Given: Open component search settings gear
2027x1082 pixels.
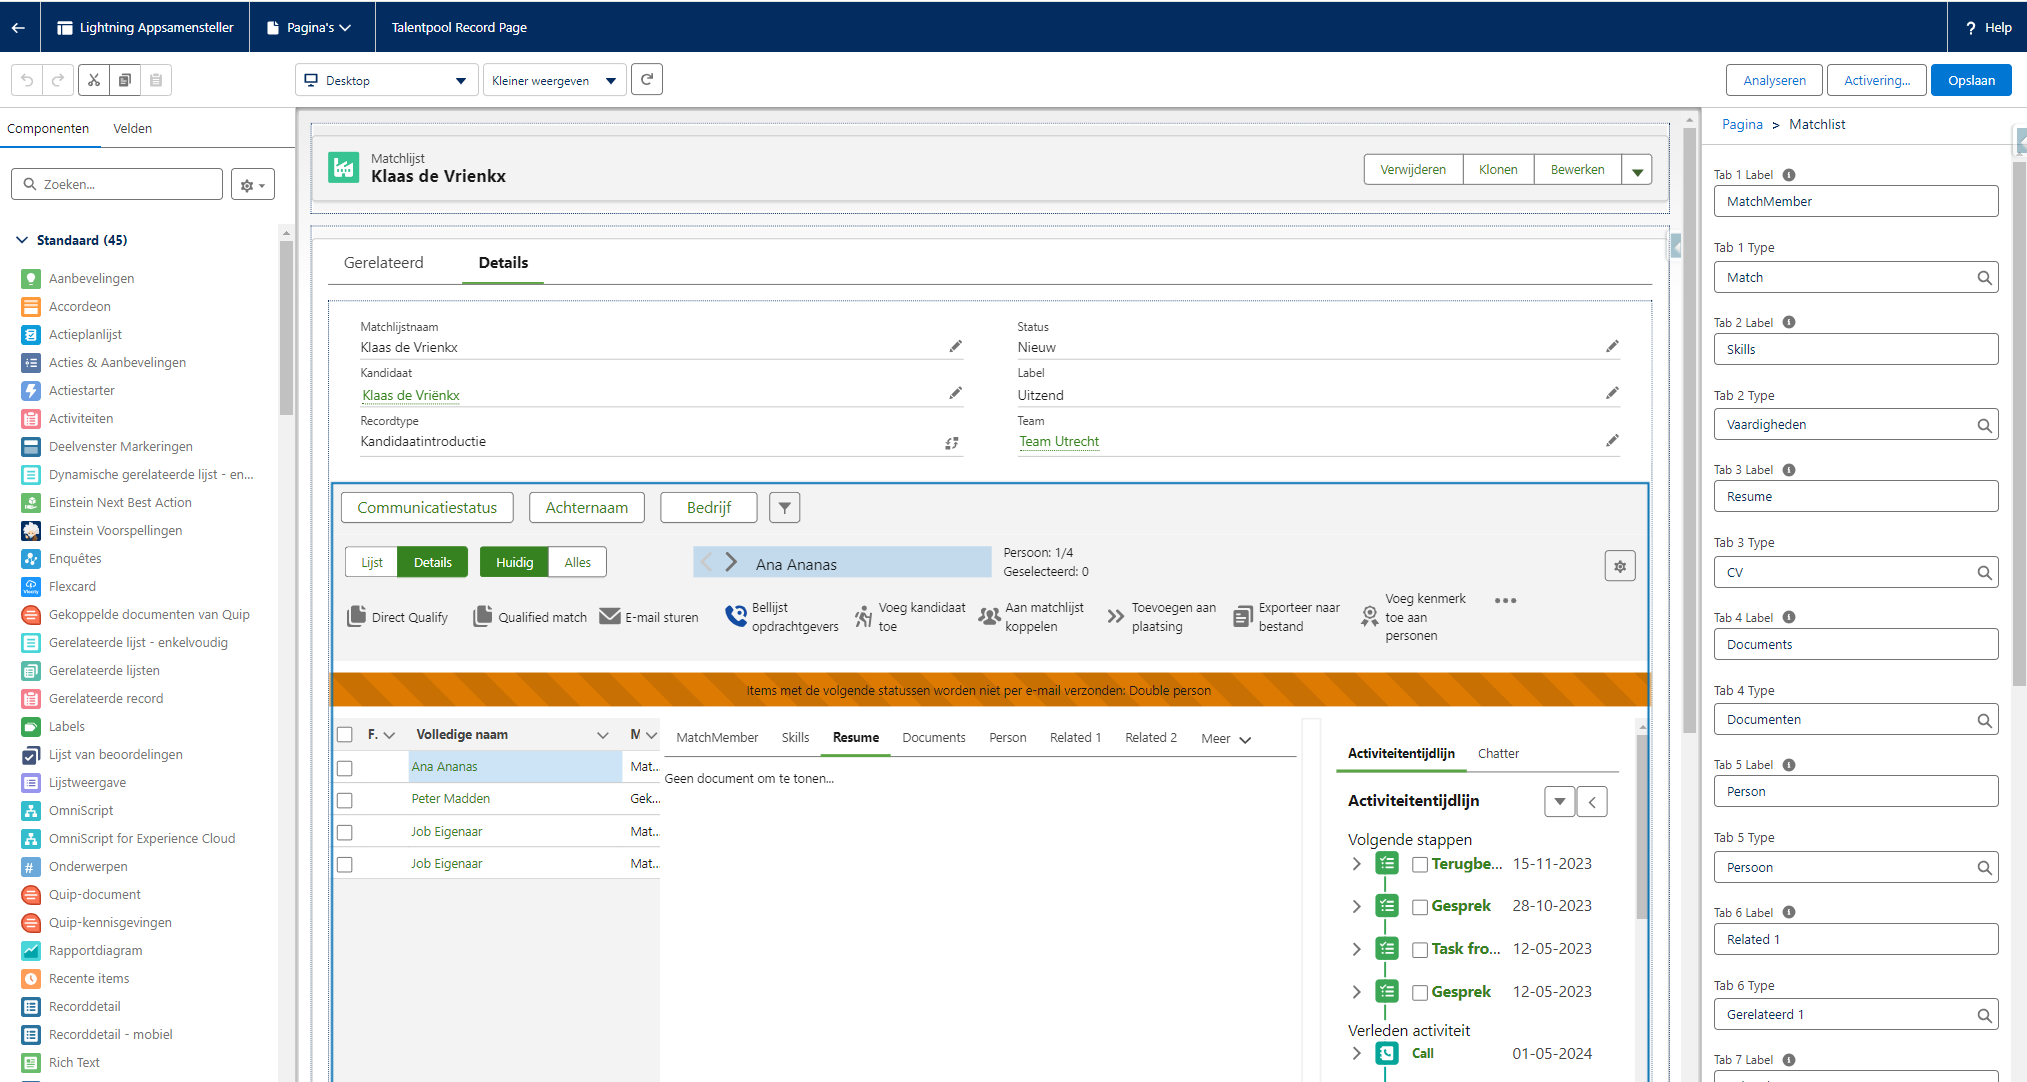Looking at the screenshot, I should click(x=252, y=185).
